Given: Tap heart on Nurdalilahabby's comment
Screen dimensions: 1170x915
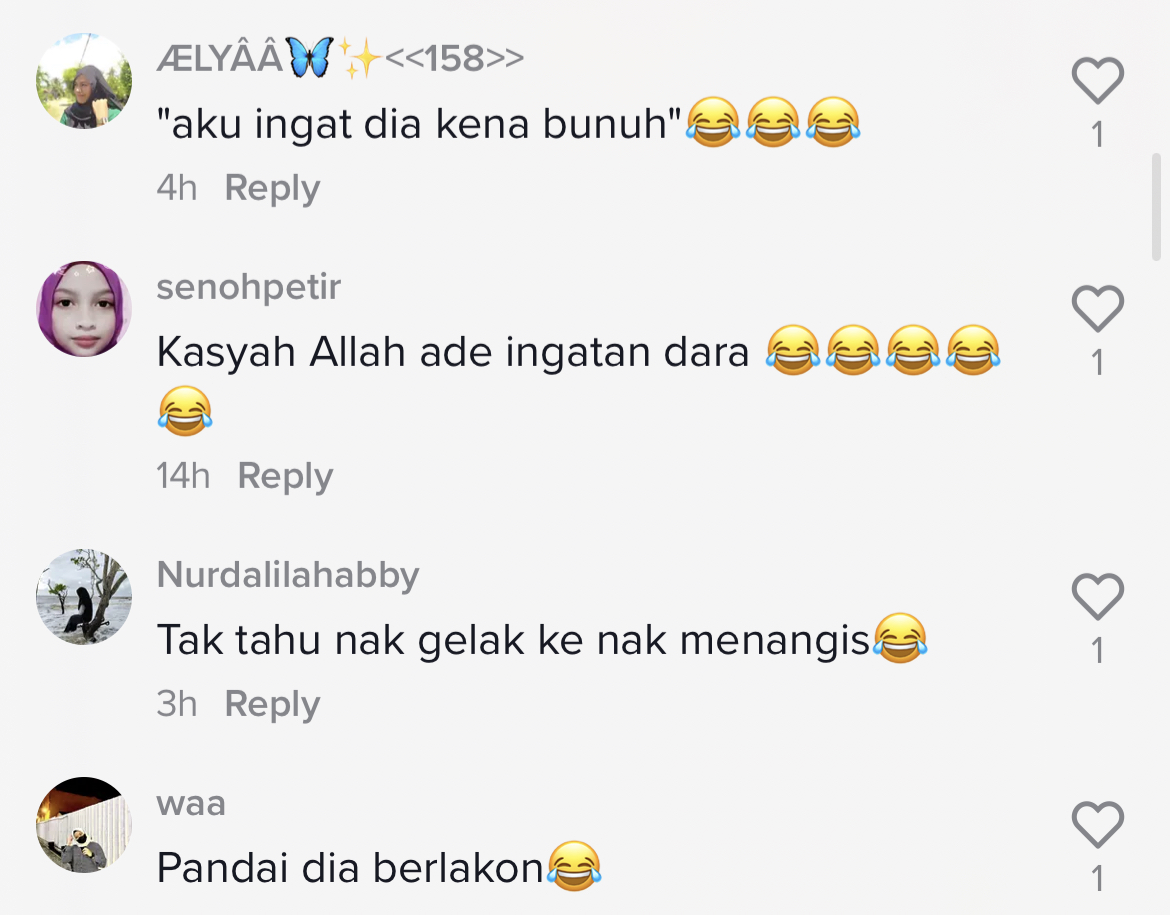Looking at the screenshot, I should [1098, 596].
